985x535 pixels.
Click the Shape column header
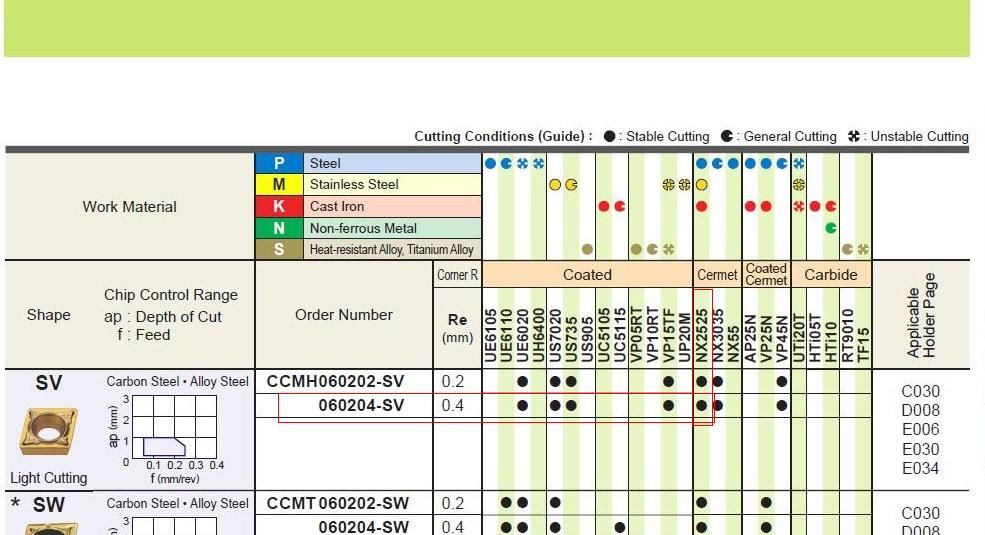[48, 315]
